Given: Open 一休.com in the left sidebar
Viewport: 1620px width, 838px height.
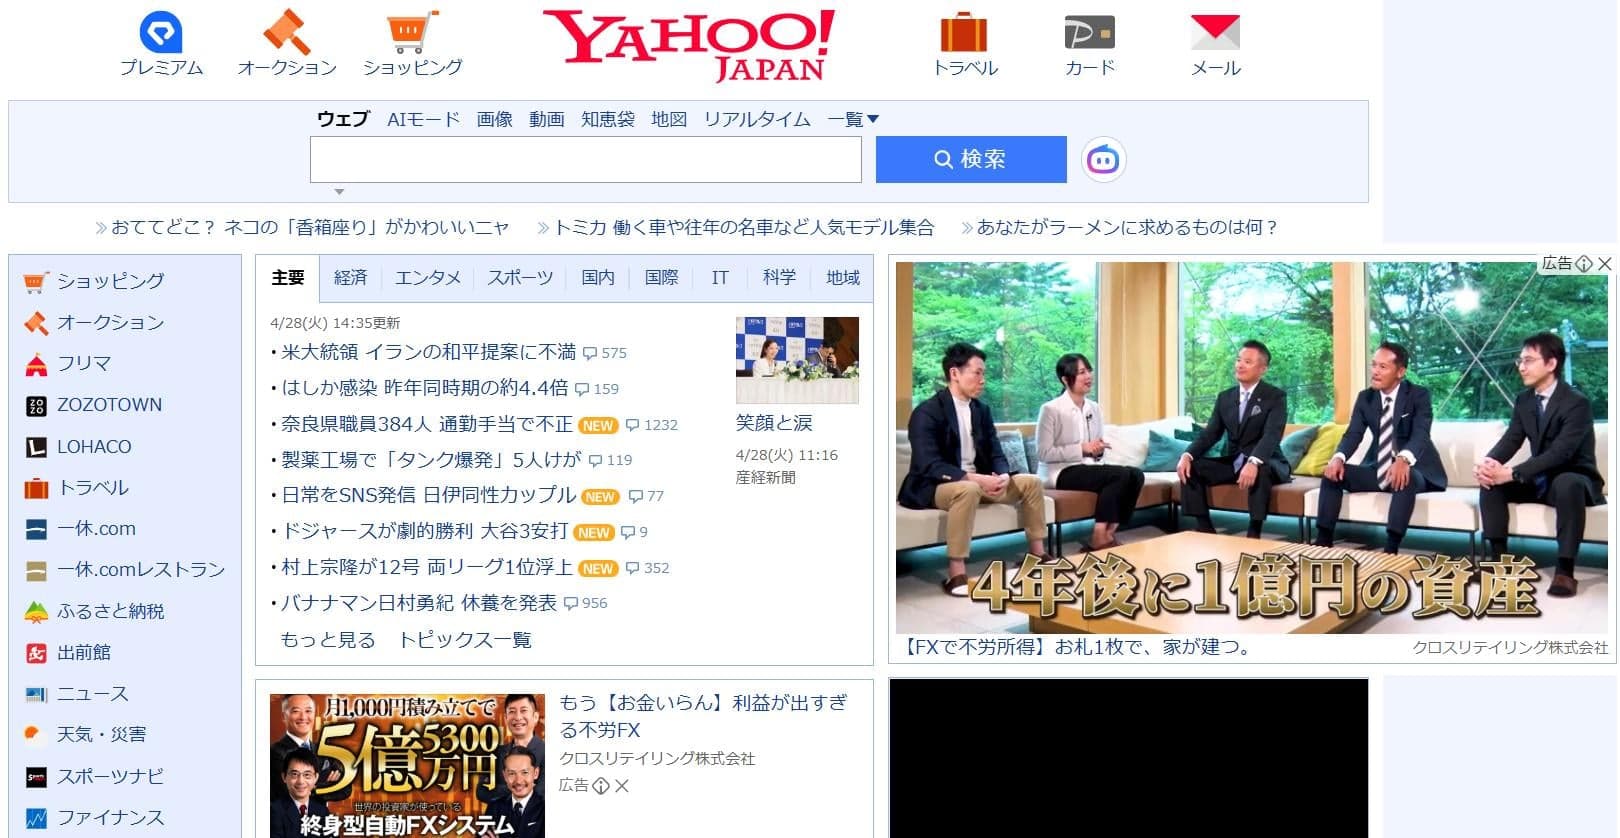Looking at the screenshot, I should click(96, 529).
